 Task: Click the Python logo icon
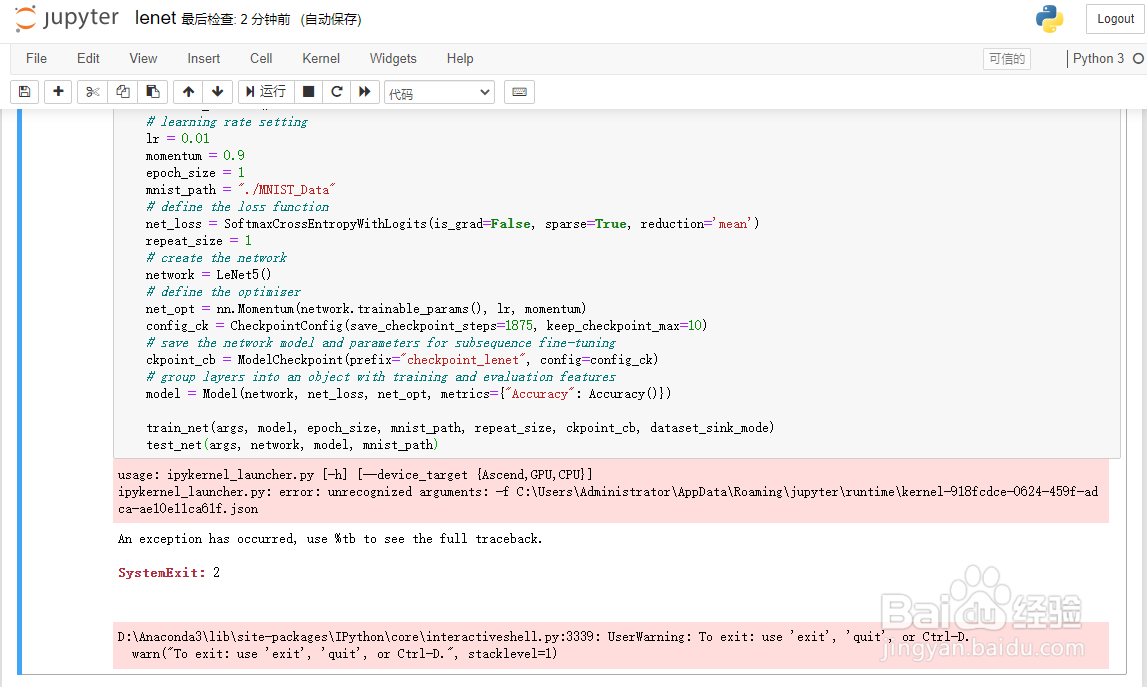click(x=1050, y=19)
